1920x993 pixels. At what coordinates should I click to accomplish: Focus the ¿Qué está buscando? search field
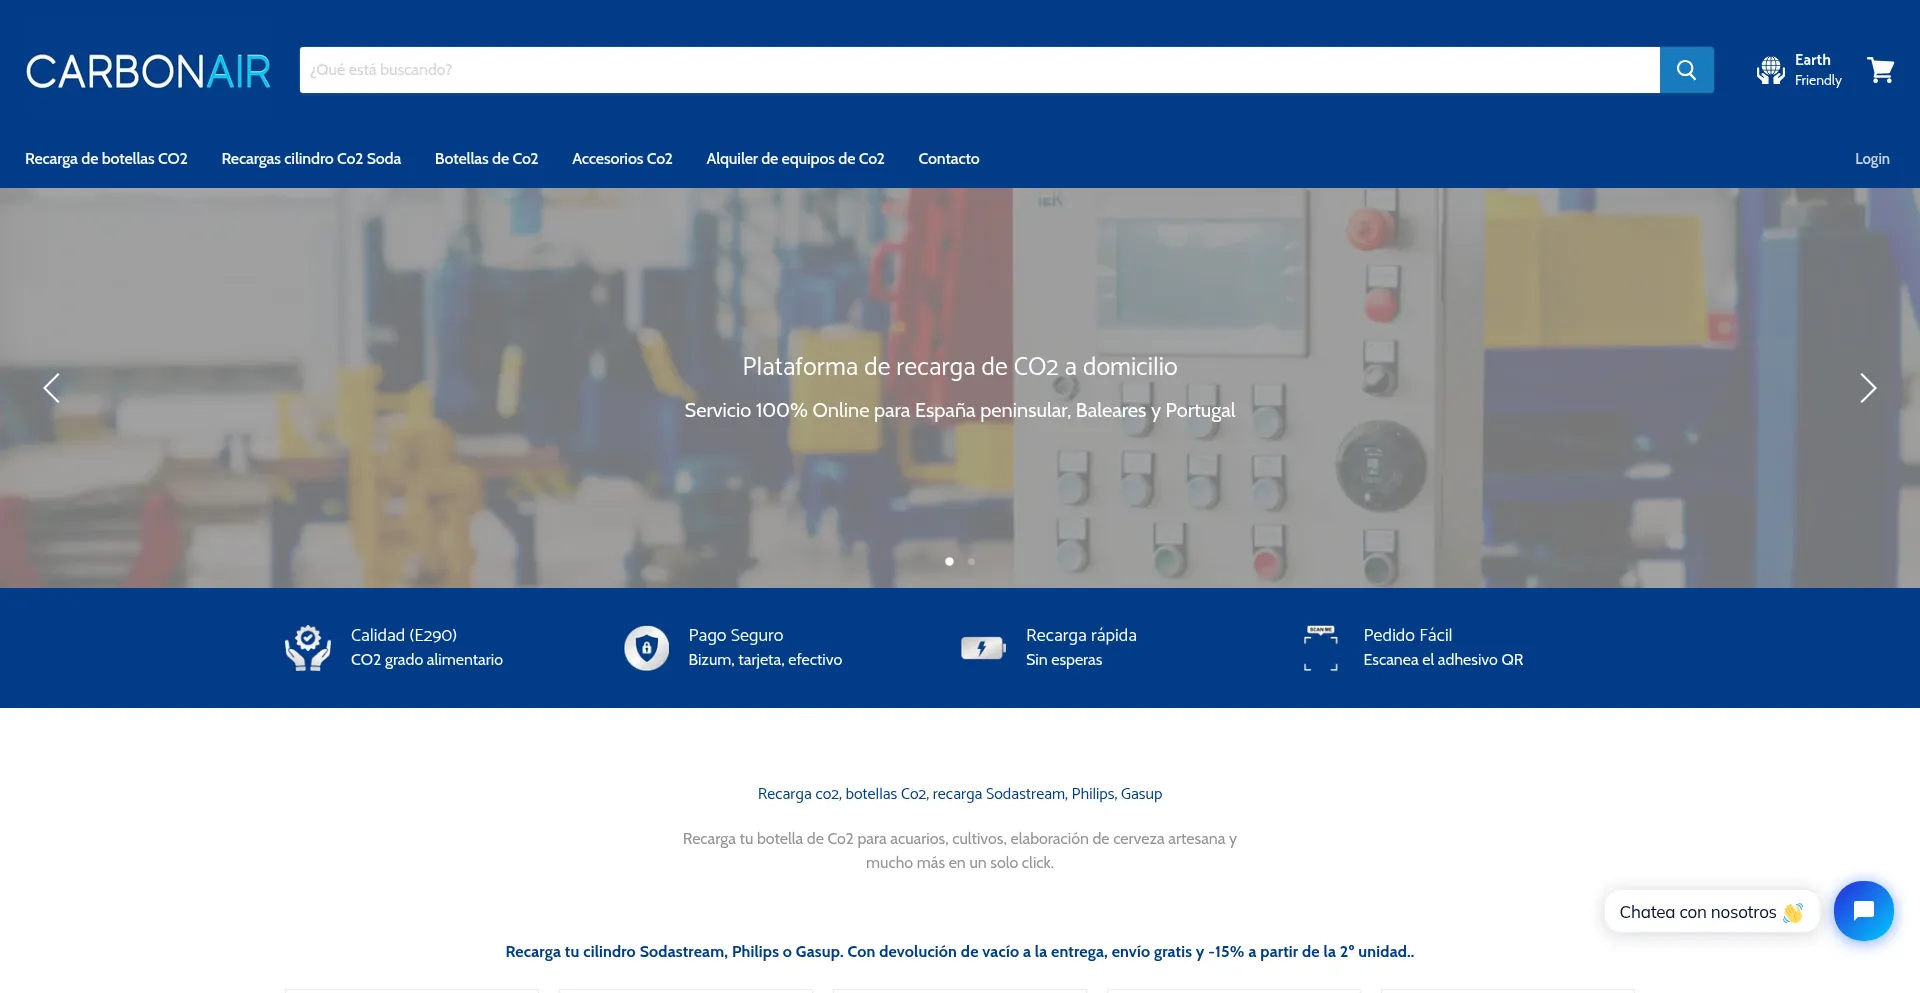[979, 70]
